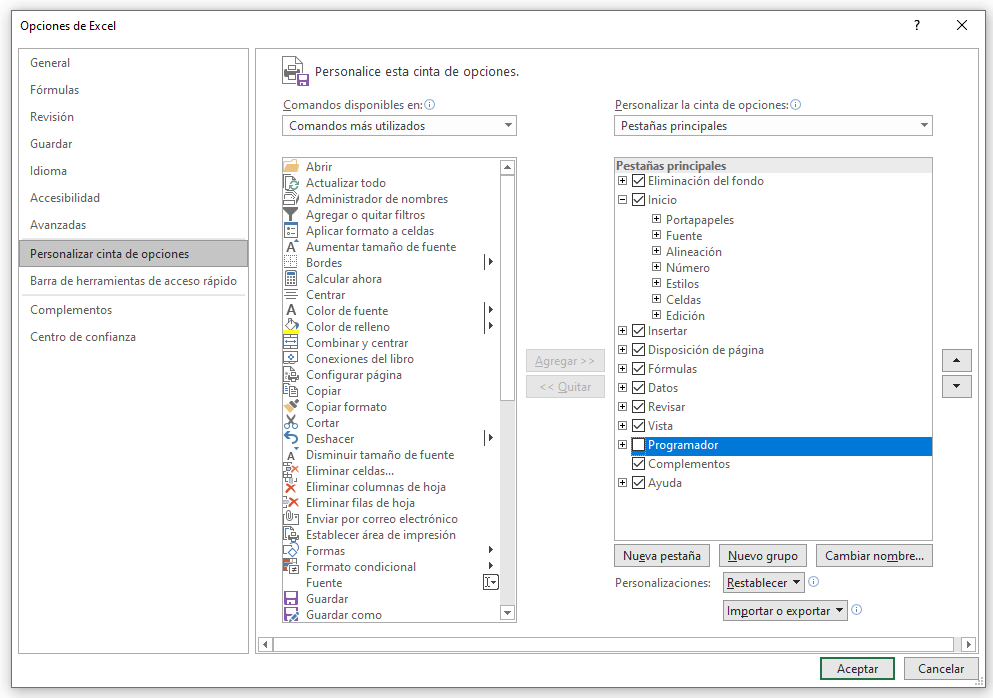Expand the Alineación group
The width and height of the screenshot is (993, 698).
(x=657, y=250)
